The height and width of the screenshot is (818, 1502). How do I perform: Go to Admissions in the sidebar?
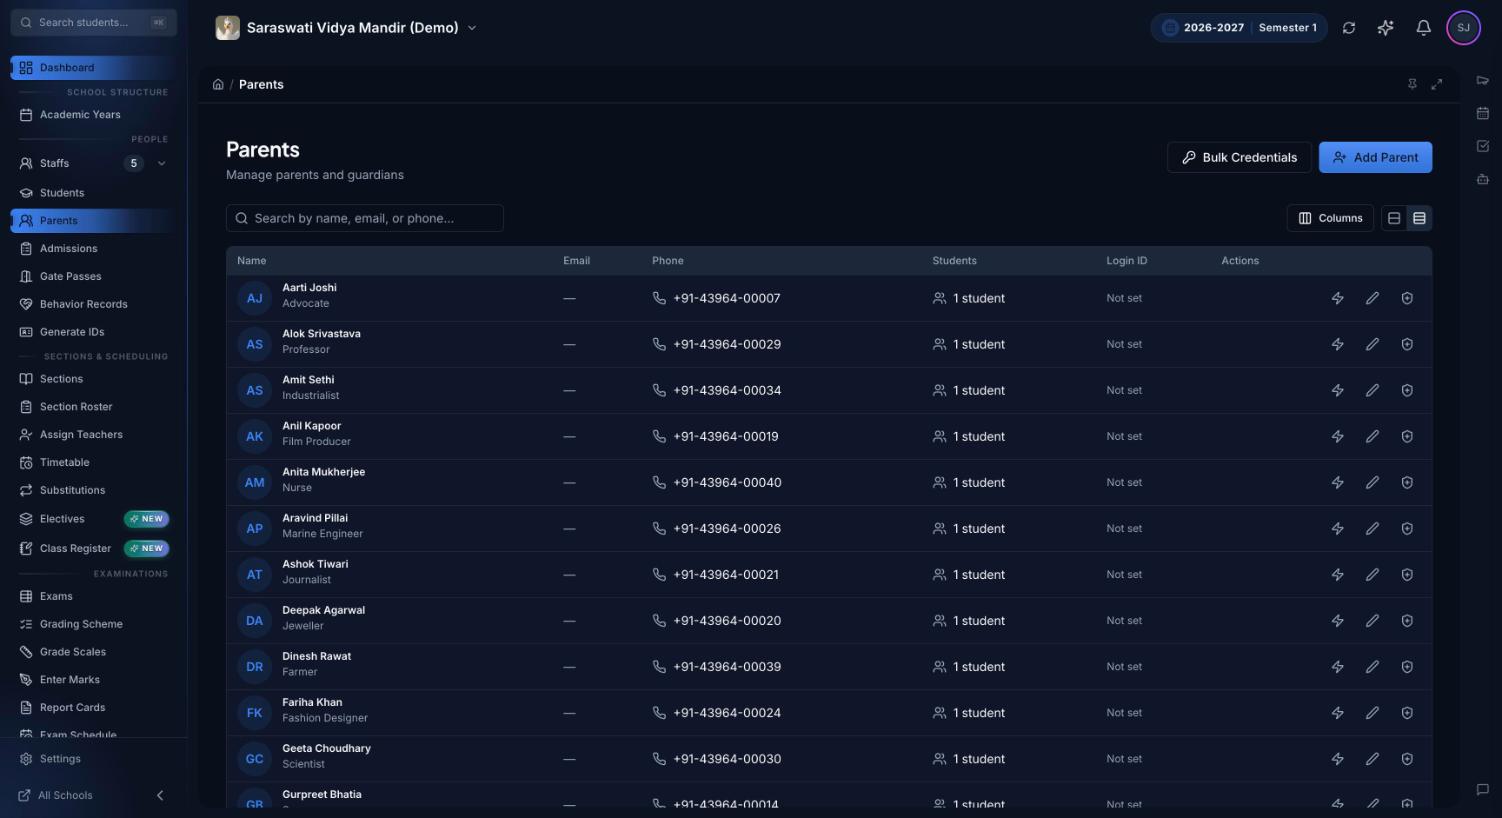(x=93, y=248)
